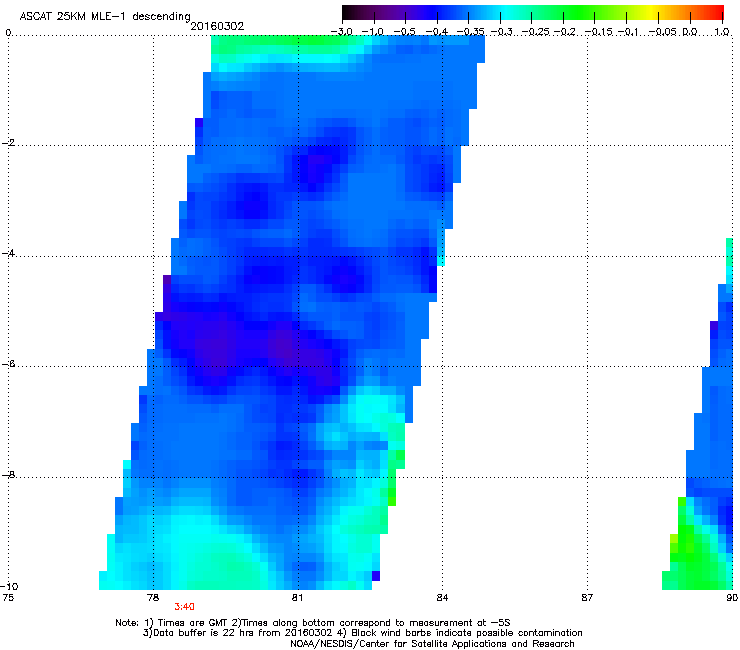The height and width of the screenshot is (650, 740).
Task: Click the latitude axis label -8
Action: coord(8,475)
